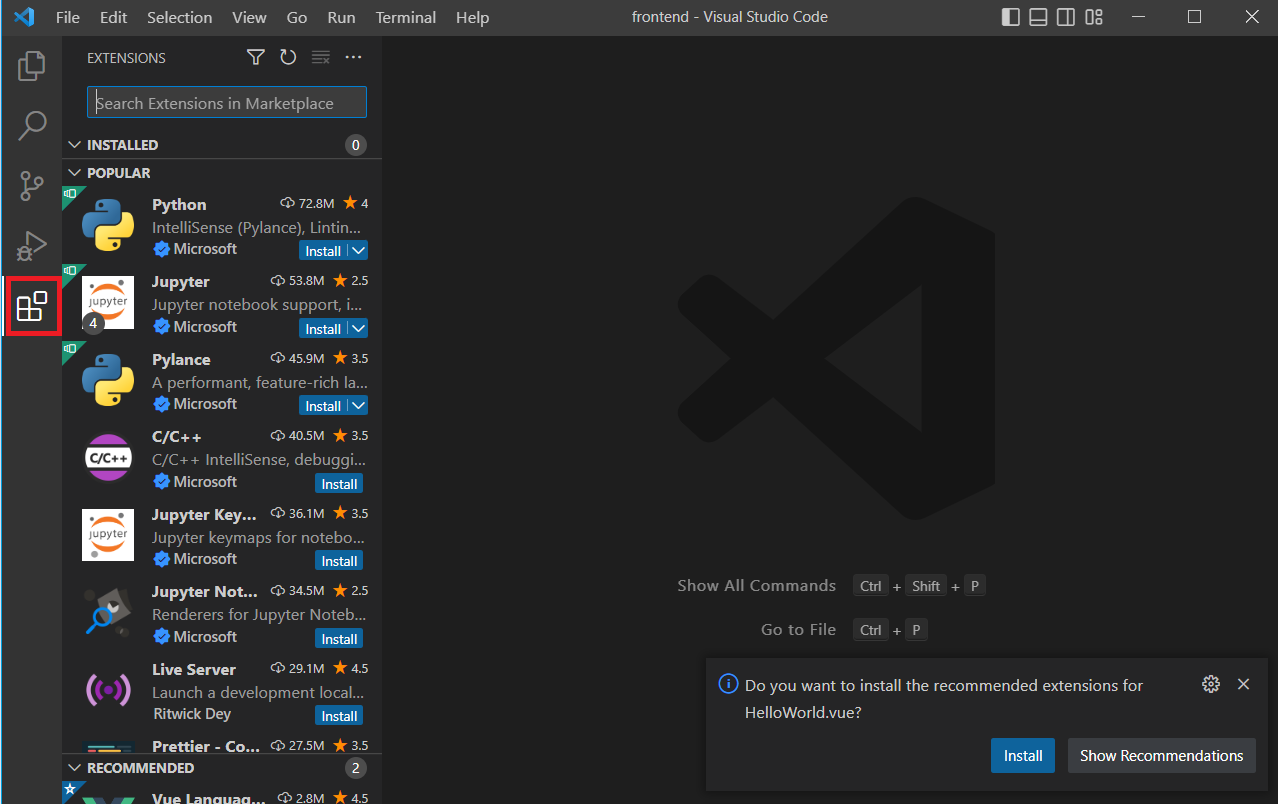Click Install in the notification popup
Viewport: 1278px width, 804px height.
click(x=1022, y=755)
